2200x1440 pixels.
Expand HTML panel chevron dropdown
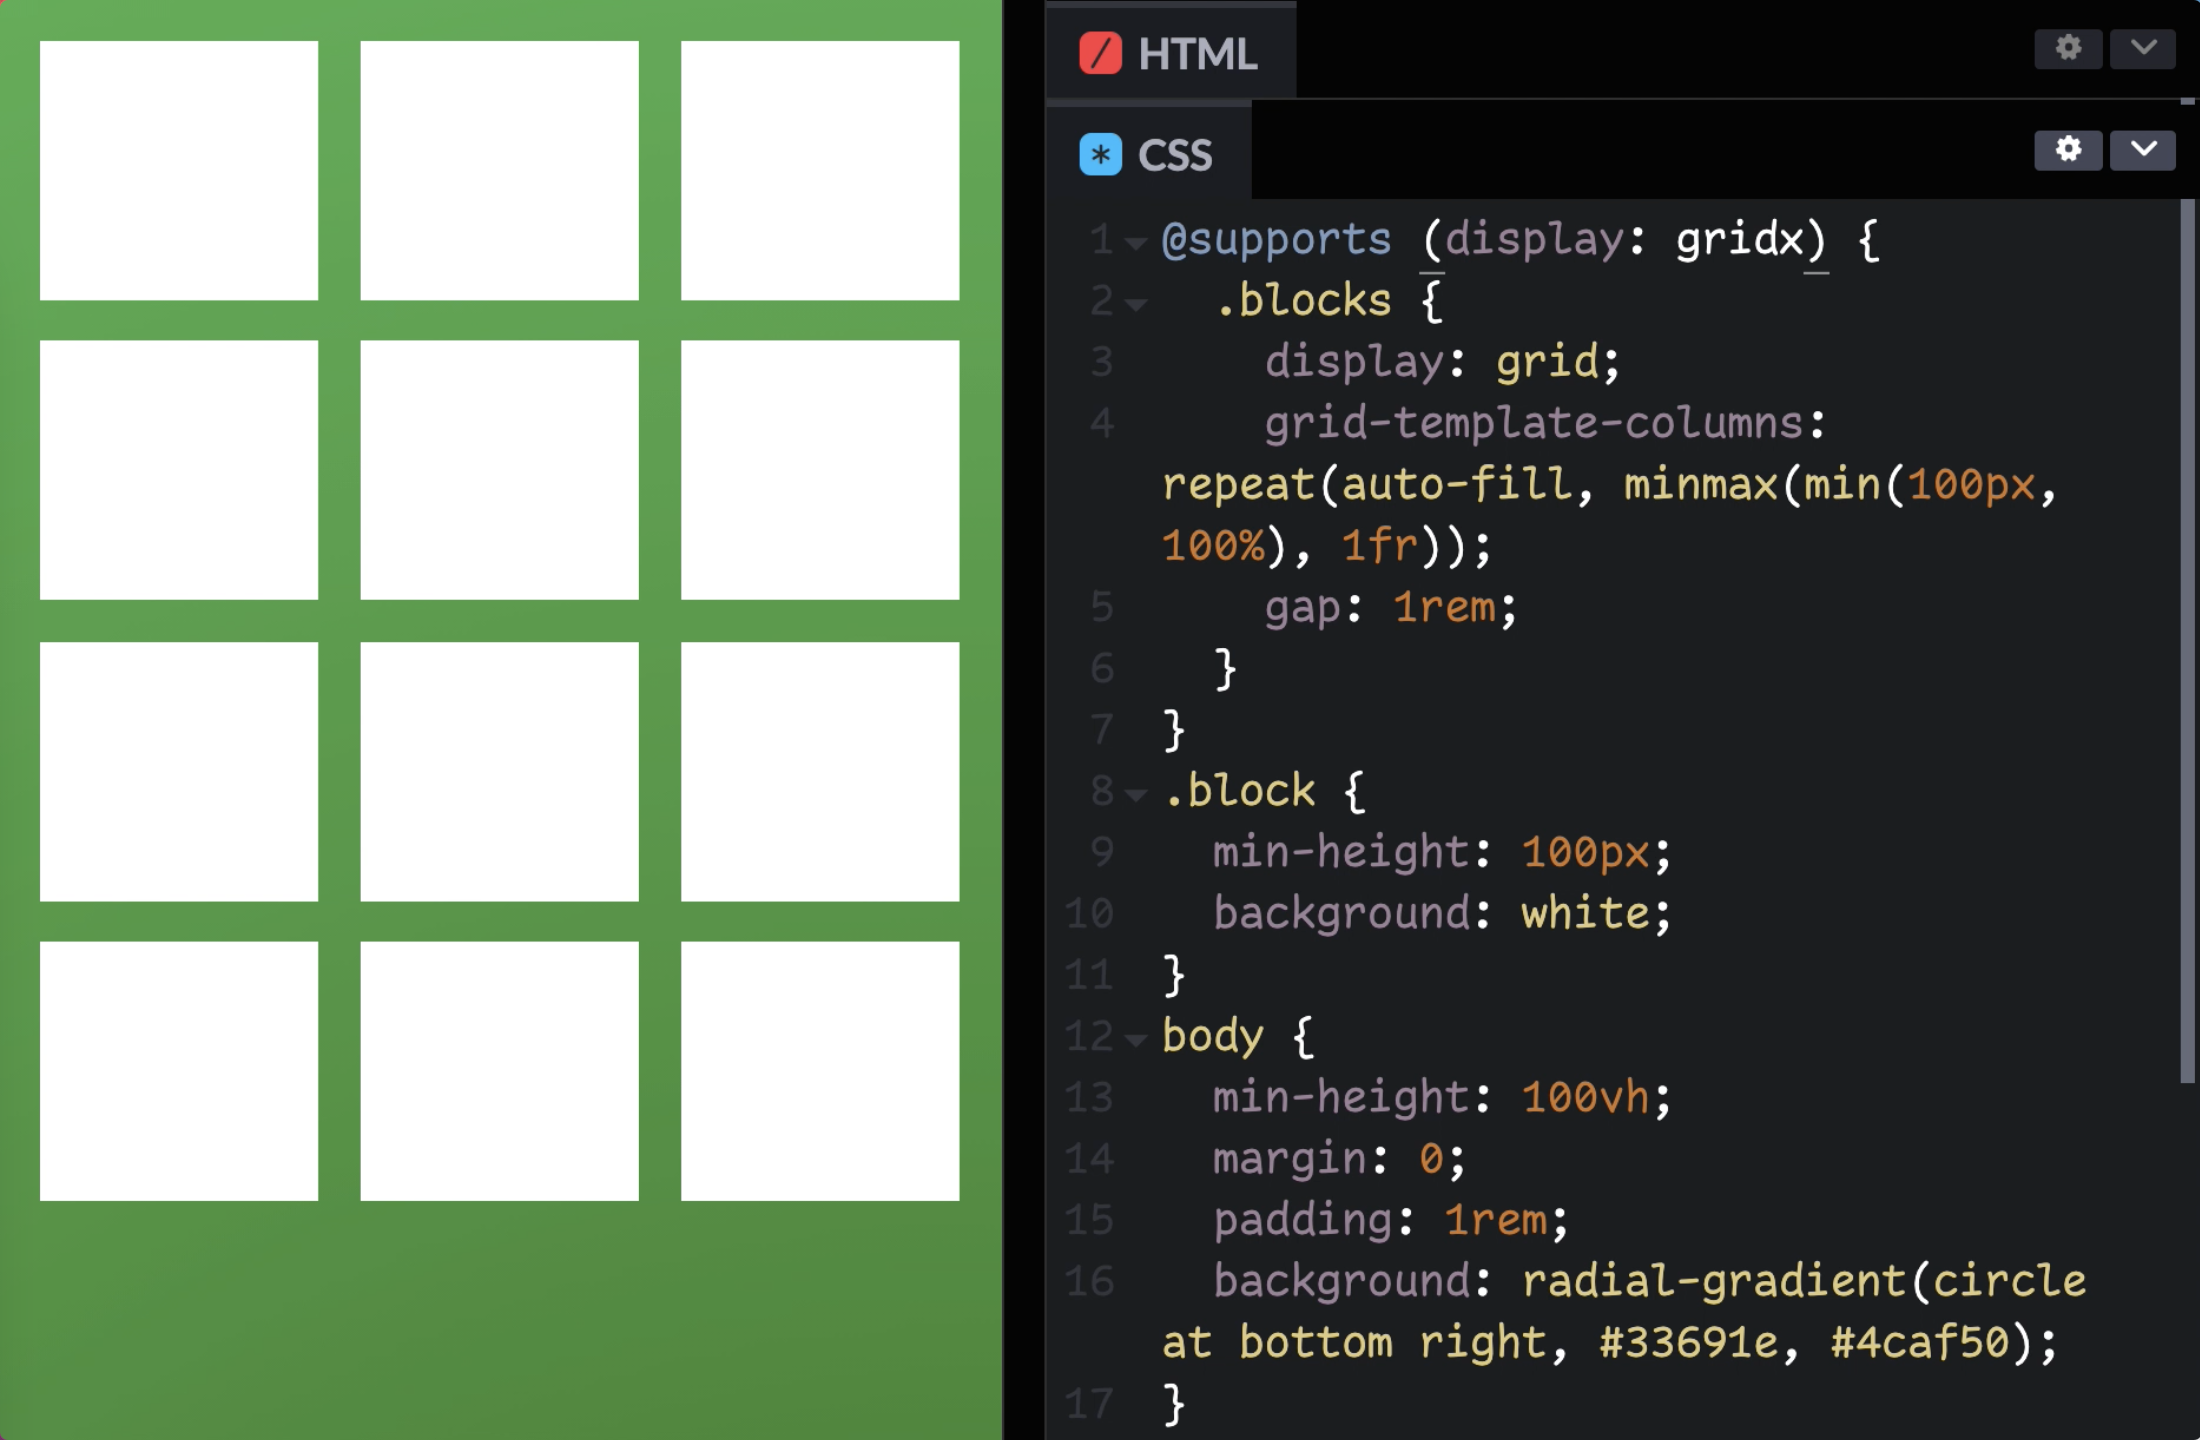tap(2142, 48)
